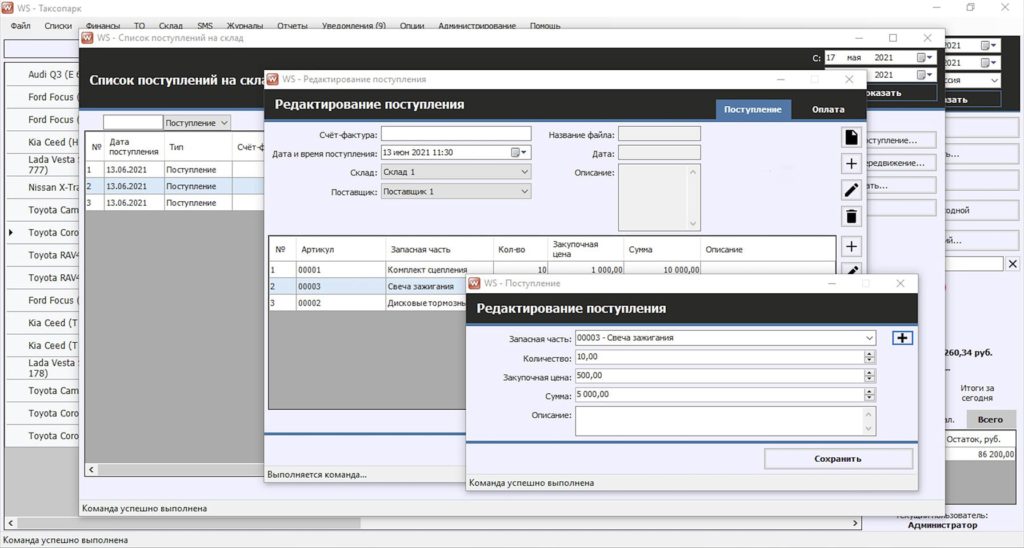Viewport: 1024px width, 548px height.
Task: Select row 00002 Дисковые тормозные
Action: click(368, 303)
